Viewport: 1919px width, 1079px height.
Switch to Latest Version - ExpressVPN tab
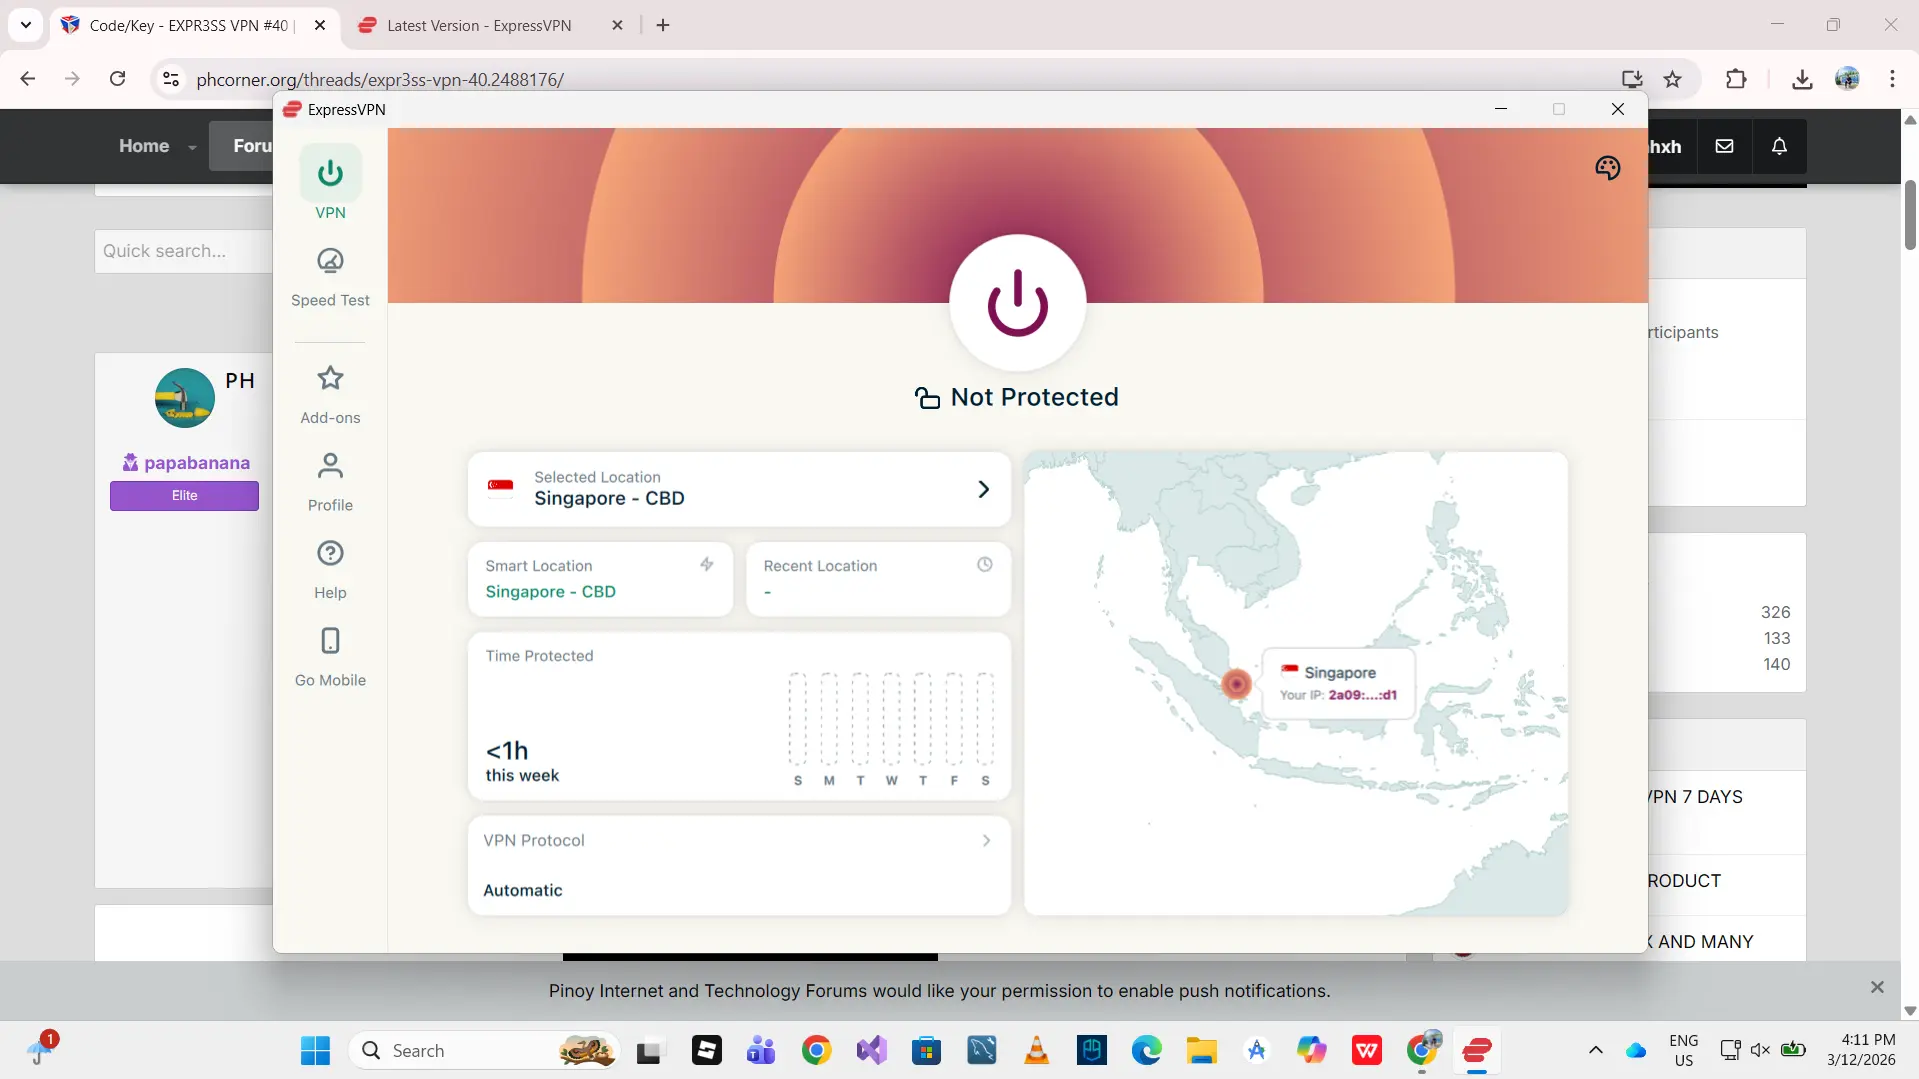(x=479, y=26)
